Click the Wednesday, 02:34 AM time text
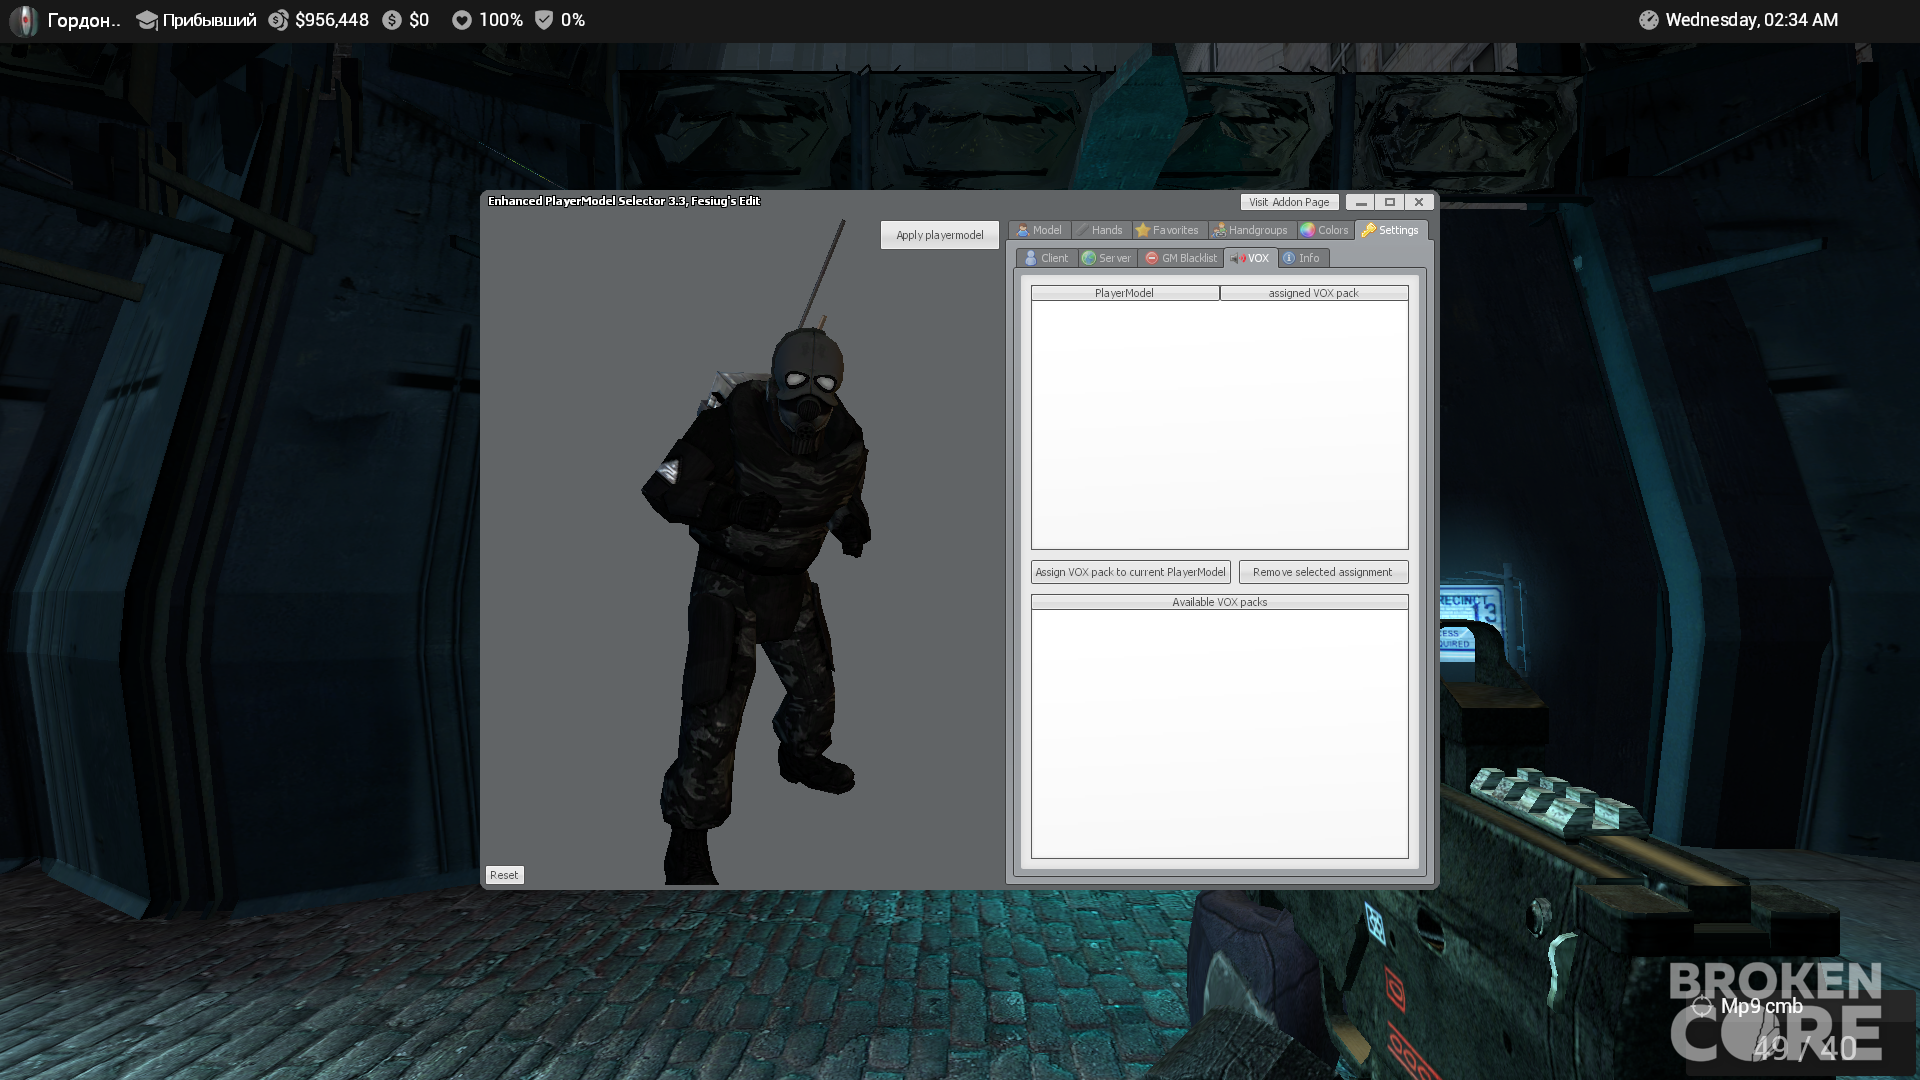This screenshot has width=1920, height=1080. pos(1751,20)
